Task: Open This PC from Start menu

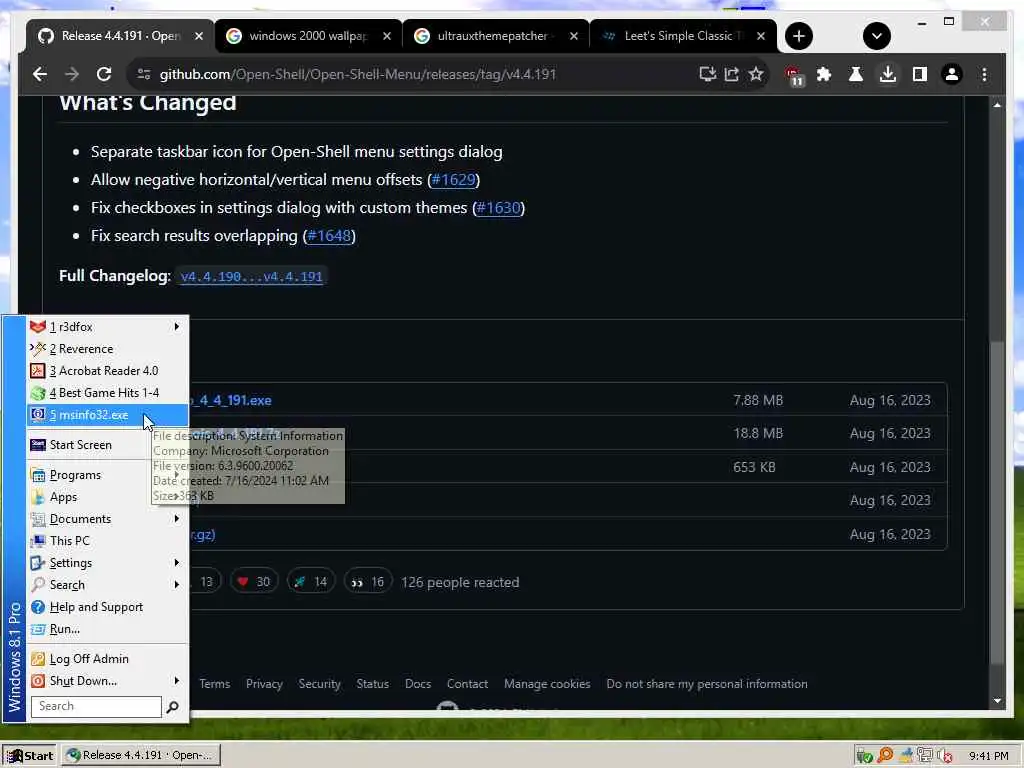Action: pyautogui.click(x=108, y=541)
